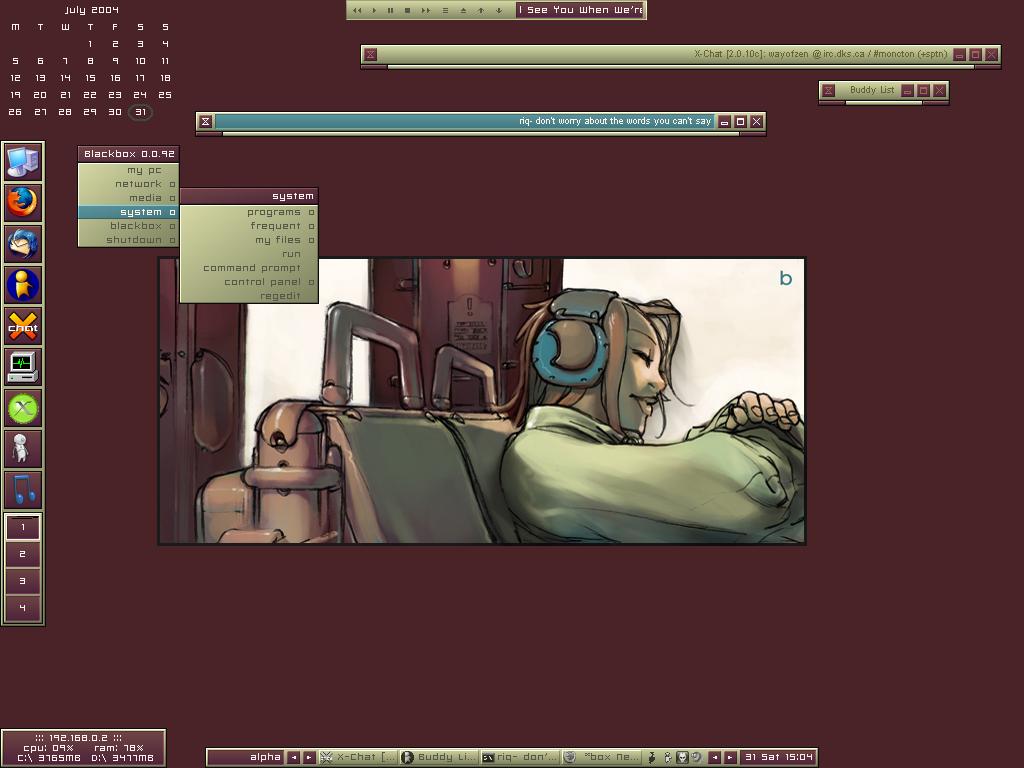Expand the network submenu
The width and height of the screenshot is (1024, 768).
[x=128, y=184]
